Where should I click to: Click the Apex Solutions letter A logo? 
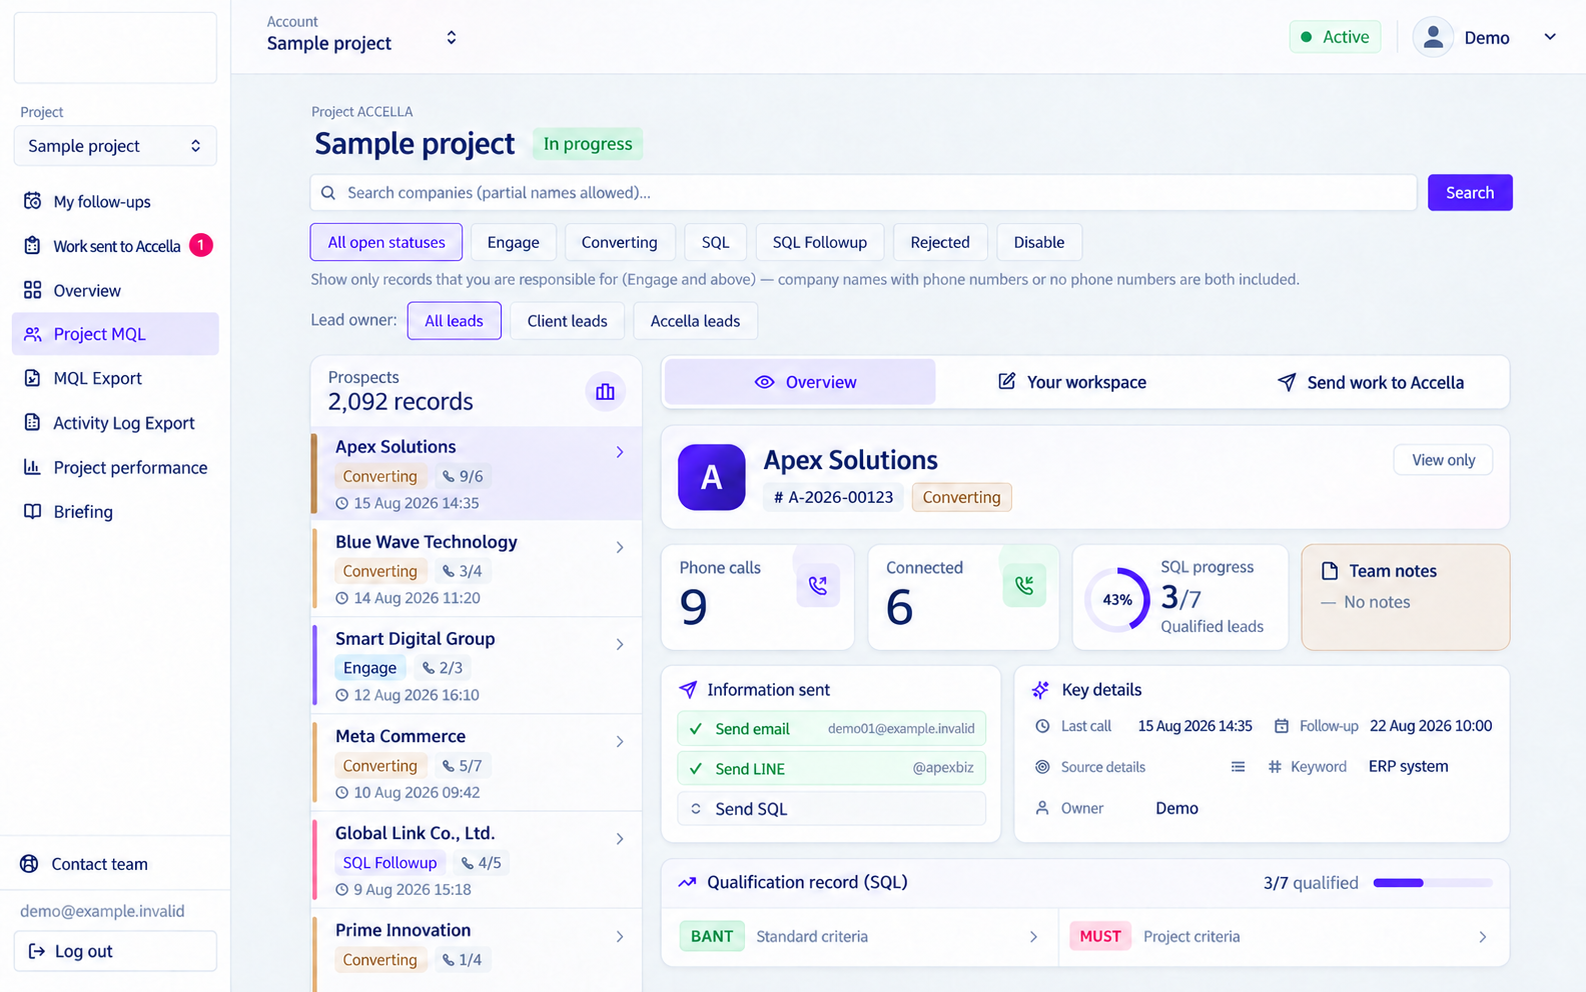[x=711, y=477]
